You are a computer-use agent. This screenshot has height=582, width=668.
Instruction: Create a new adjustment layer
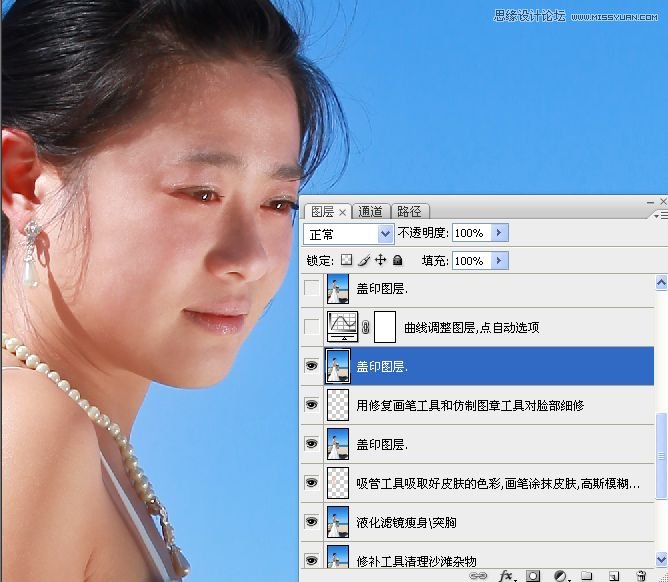click(x=561, y=576)
